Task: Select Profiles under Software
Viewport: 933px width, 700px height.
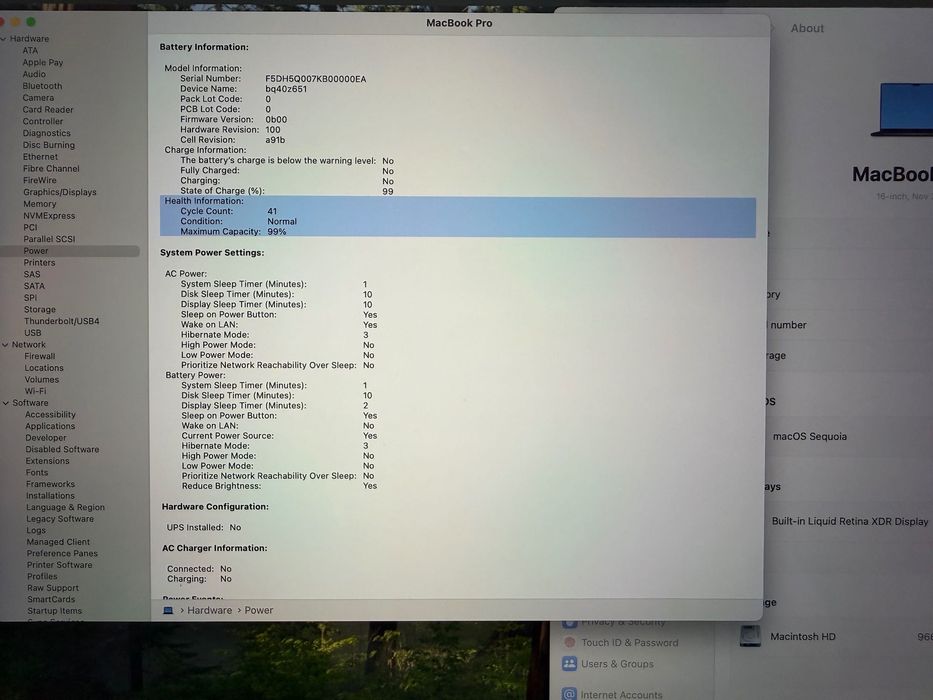Action: (x=42, y=577)
